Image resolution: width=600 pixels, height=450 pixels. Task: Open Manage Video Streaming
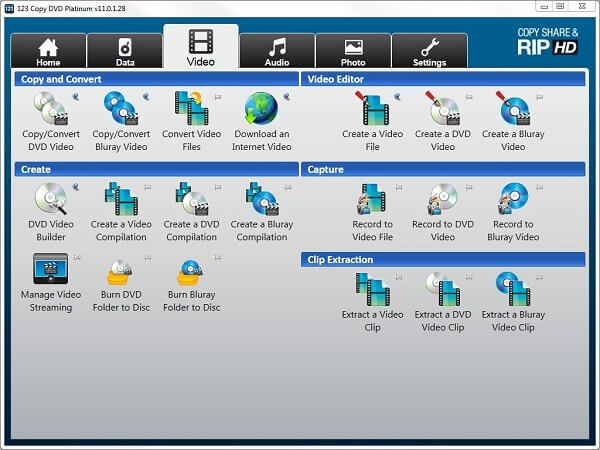point(50,270)
